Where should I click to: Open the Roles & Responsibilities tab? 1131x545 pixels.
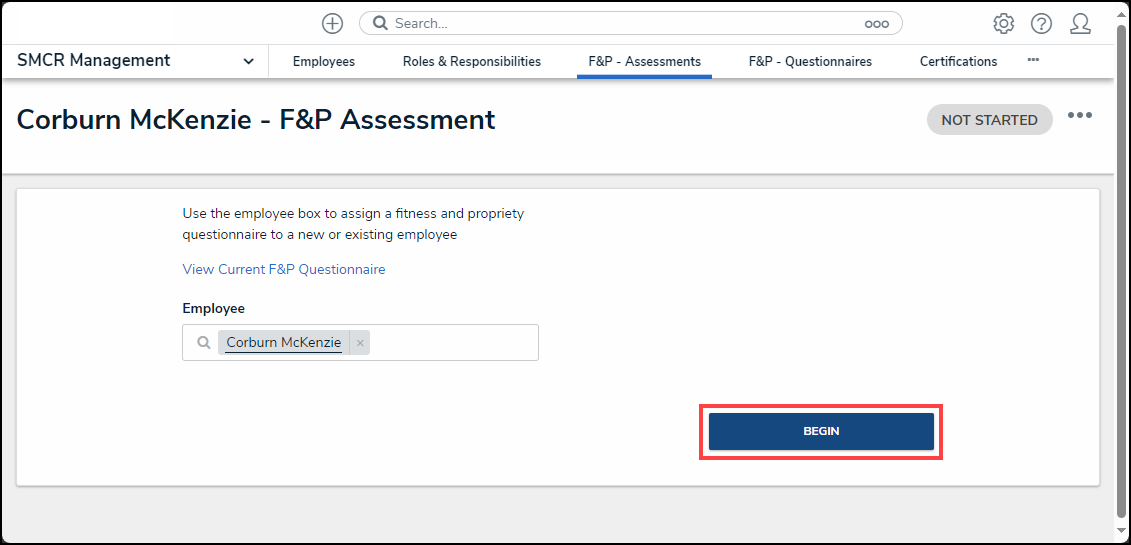coord(471,62)
